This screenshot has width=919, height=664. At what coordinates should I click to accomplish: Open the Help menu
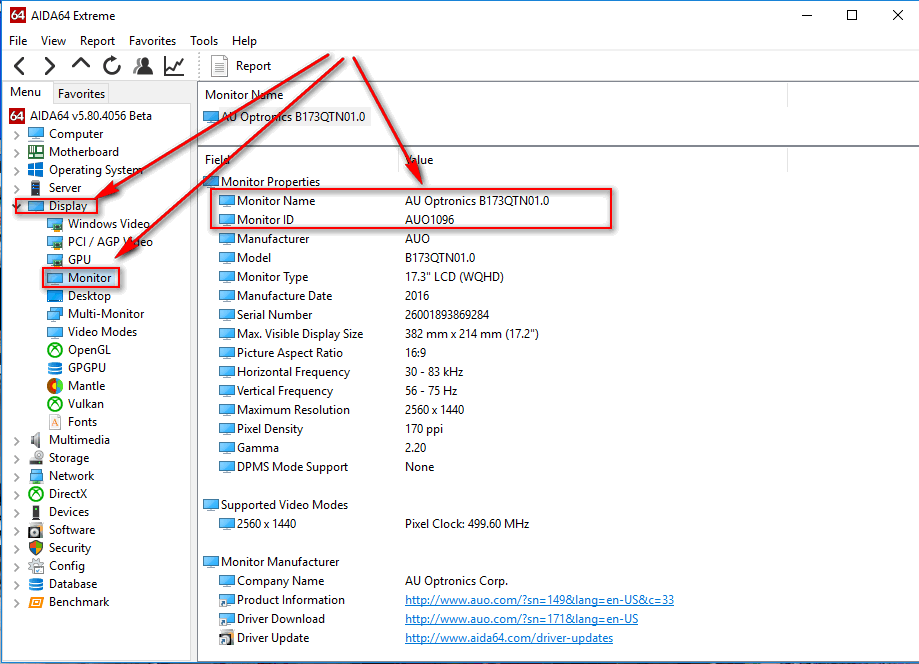tap(244, 40)
